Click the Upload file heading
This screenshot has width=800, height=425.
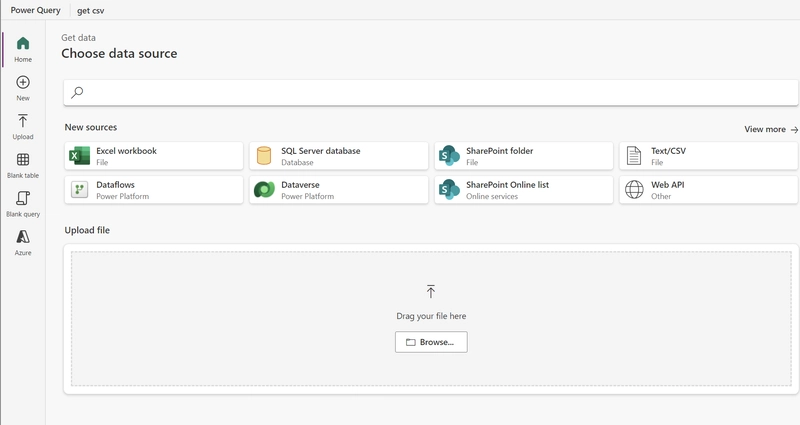87,230
